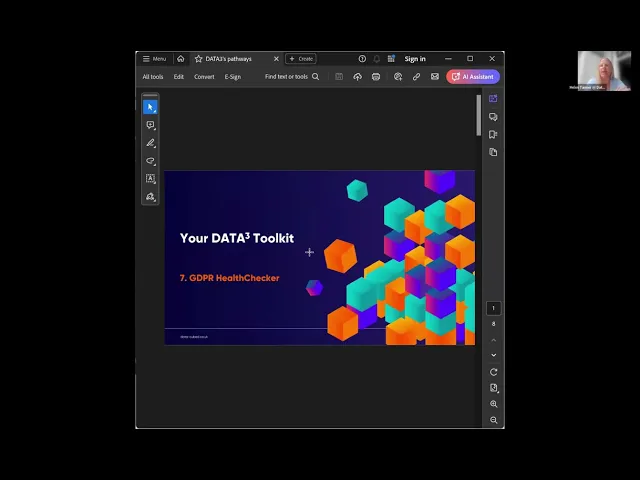
Task: Click the Rotate page icon
Action: [x=493, y=372]
